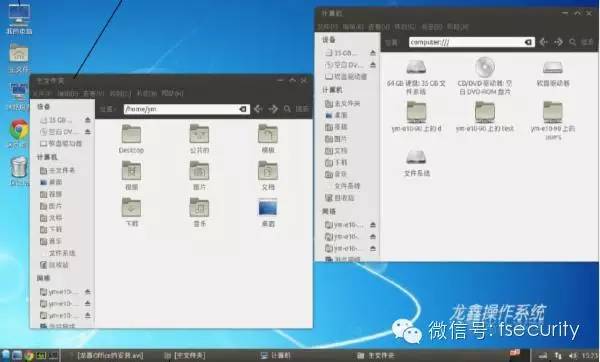The image size is (600, 362).
Task: Go forward in the computer:/// window toolbar
Action: coord(558,42)
